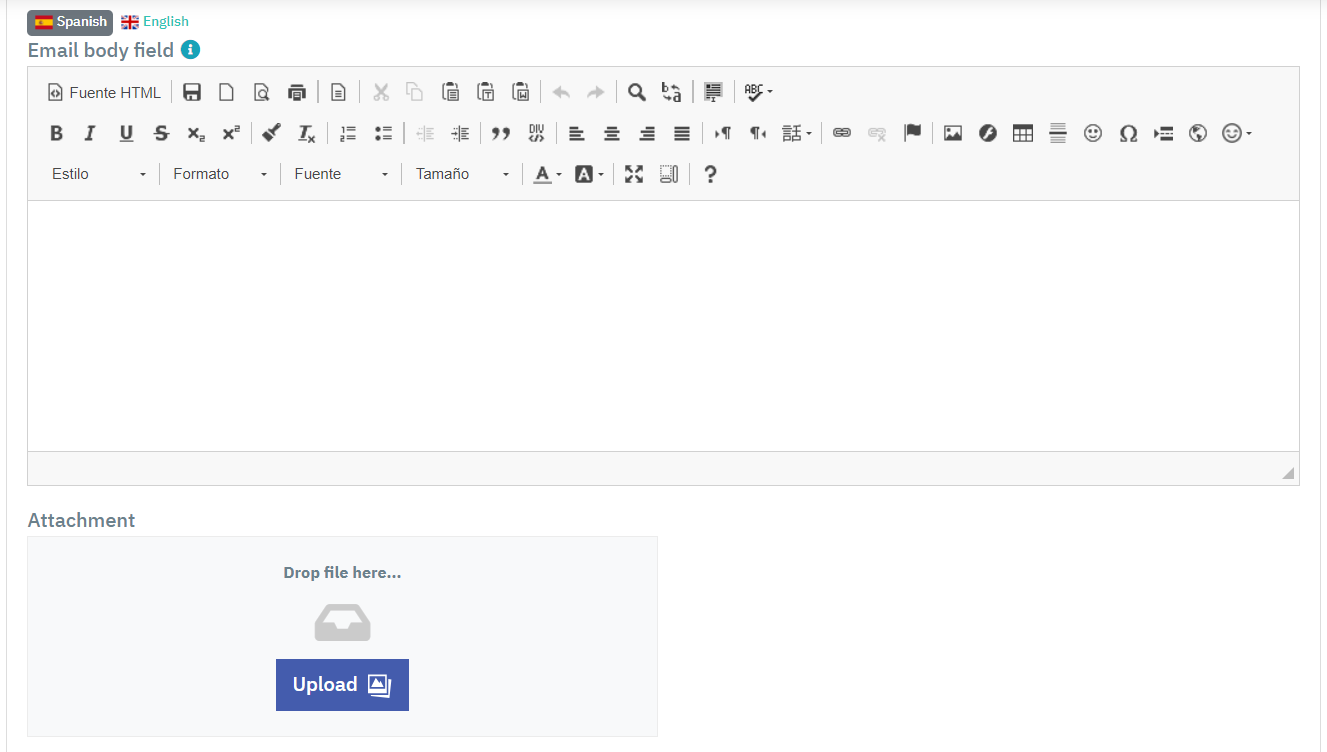This screenshot has width=1327, height=752.
Task: Open the image insertion dialog
Action: (952, 133)
